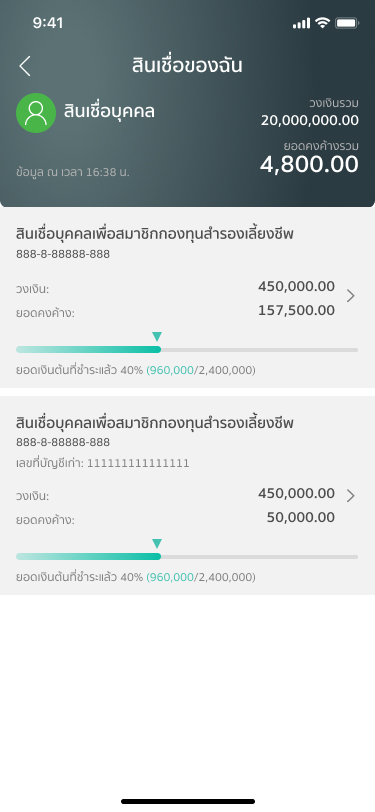The height and width of the screenshot is (812, 375).
Task: Tap the back arrow in header
Action: tap(25, 66)
